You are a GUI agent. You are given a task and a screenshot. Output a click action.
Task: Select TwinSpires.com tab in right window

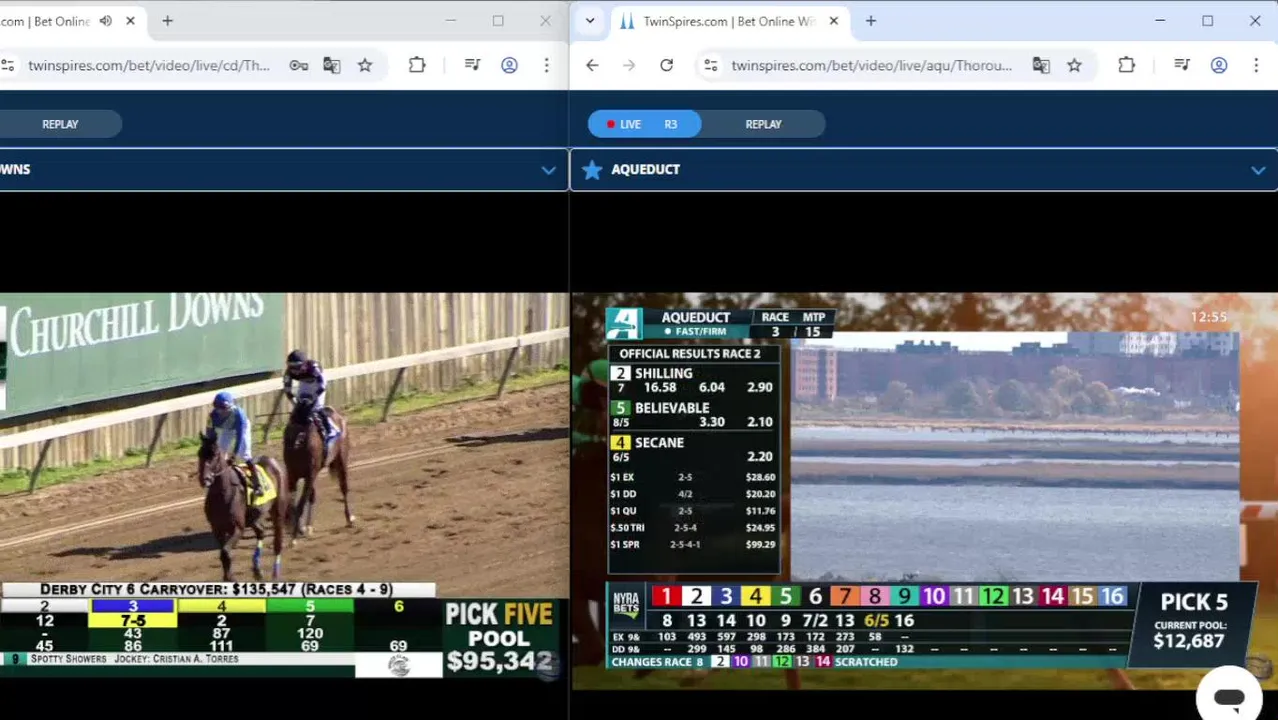[x=728, y=21]
